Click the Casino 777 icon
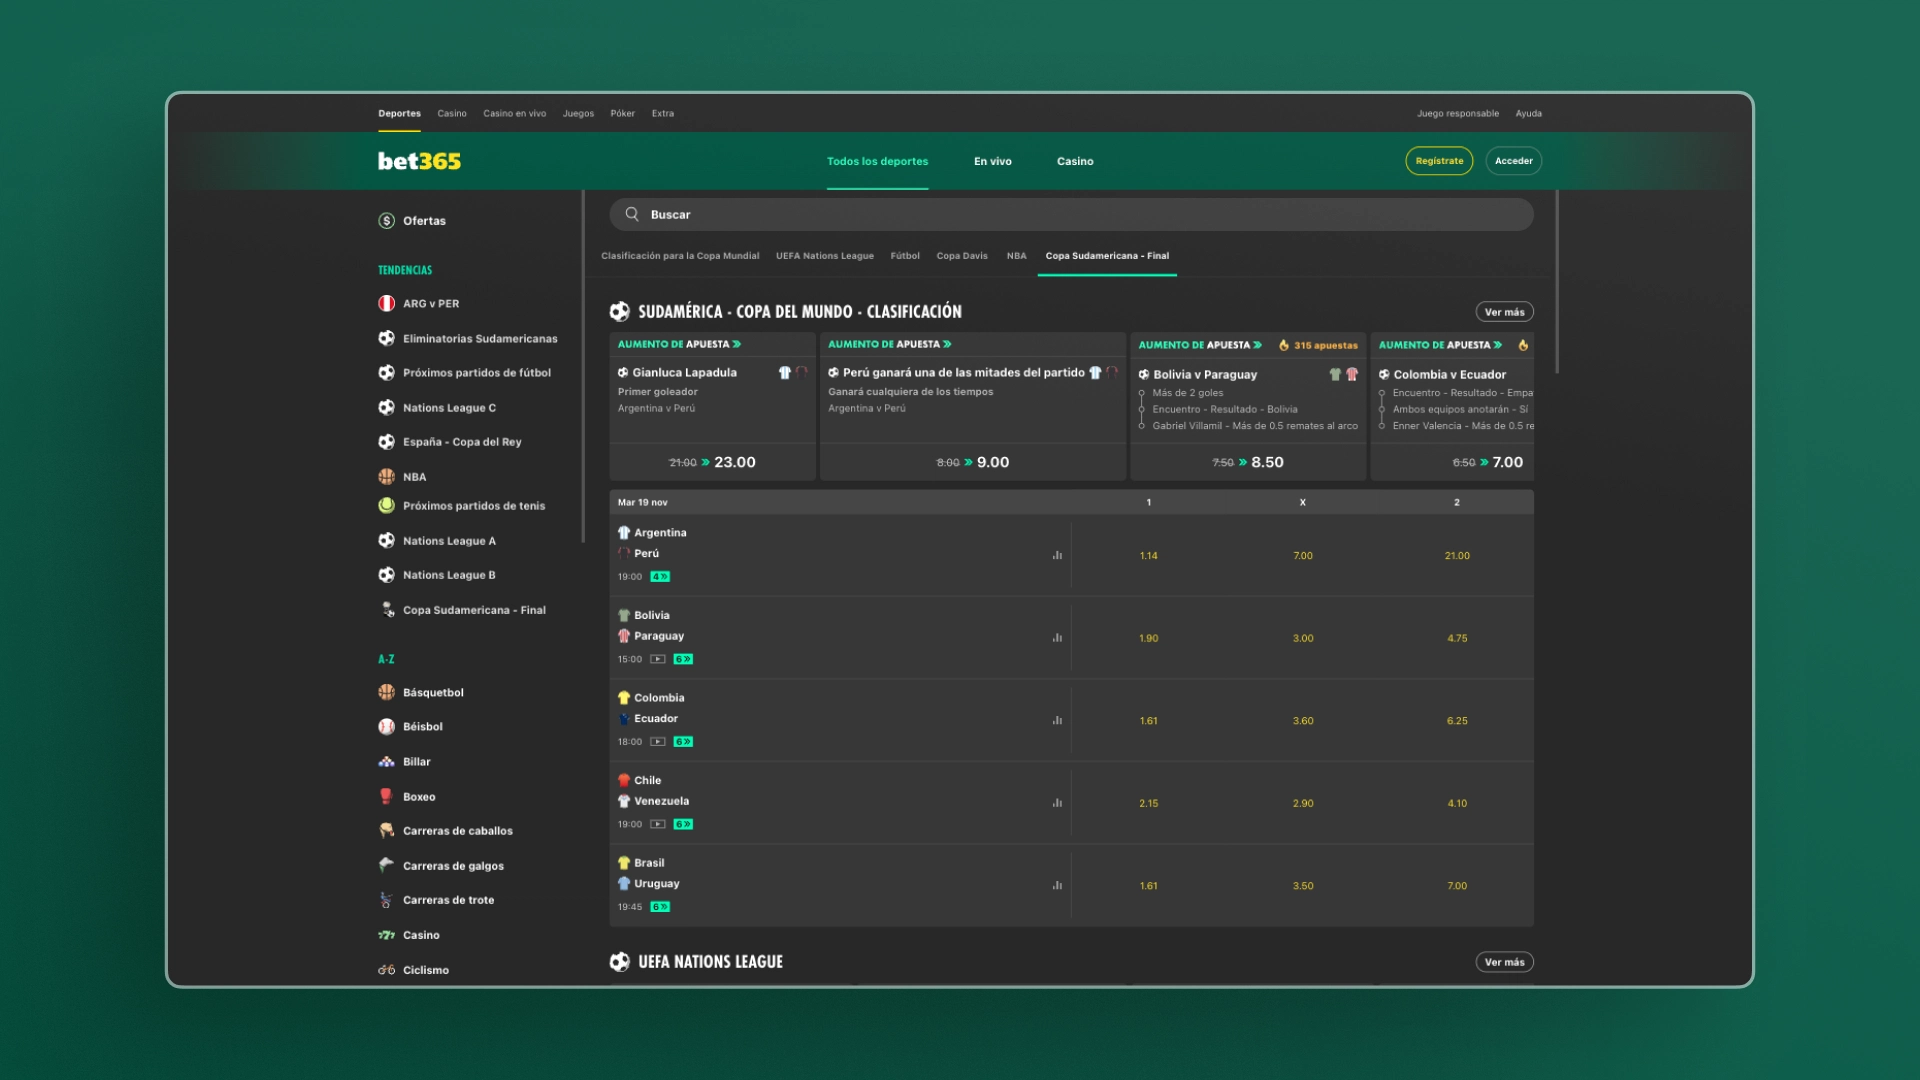This screenshot has height=1080, width=1920. coord(386,935)
